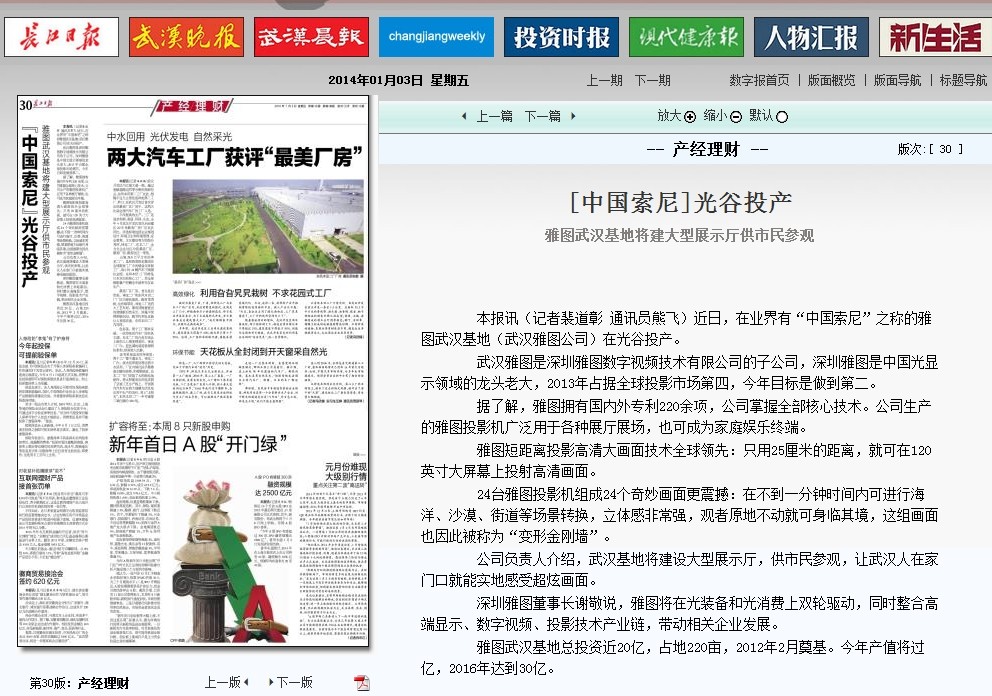Open 标题导航 headline navigation menu
Image resolution: width=992 pixels, height=696 pixels.
962,80
